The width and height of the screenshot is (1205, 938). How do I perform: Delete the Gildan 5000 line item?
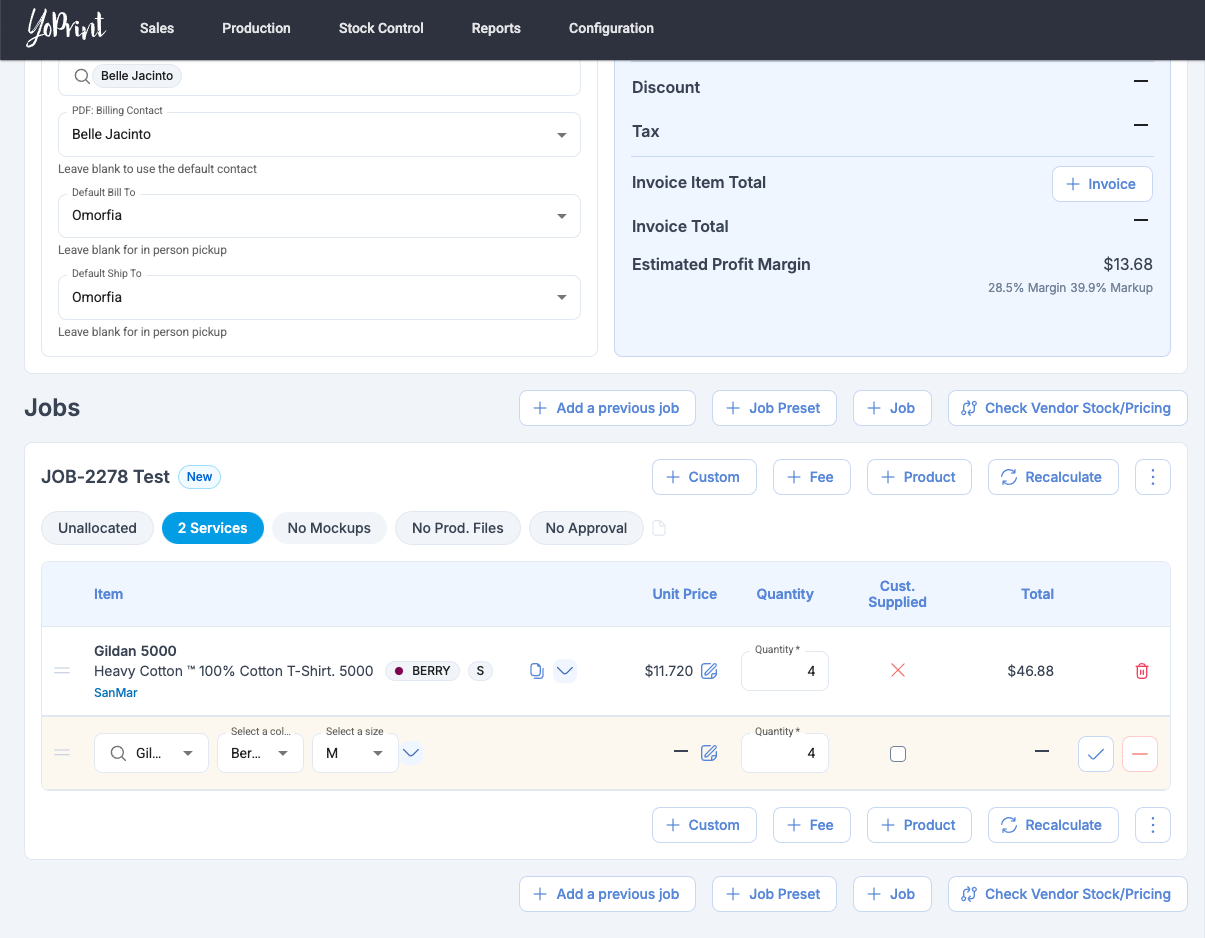click(1142, 671)
